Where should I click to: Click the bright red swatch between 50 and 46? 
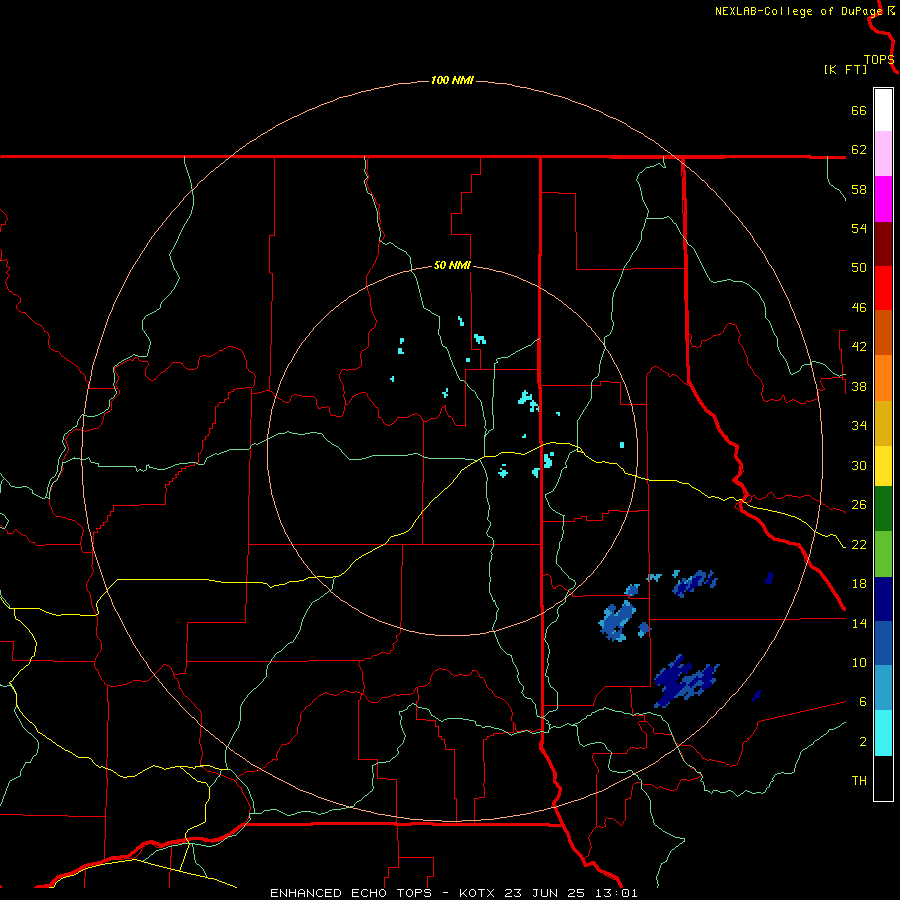(883, 289)
